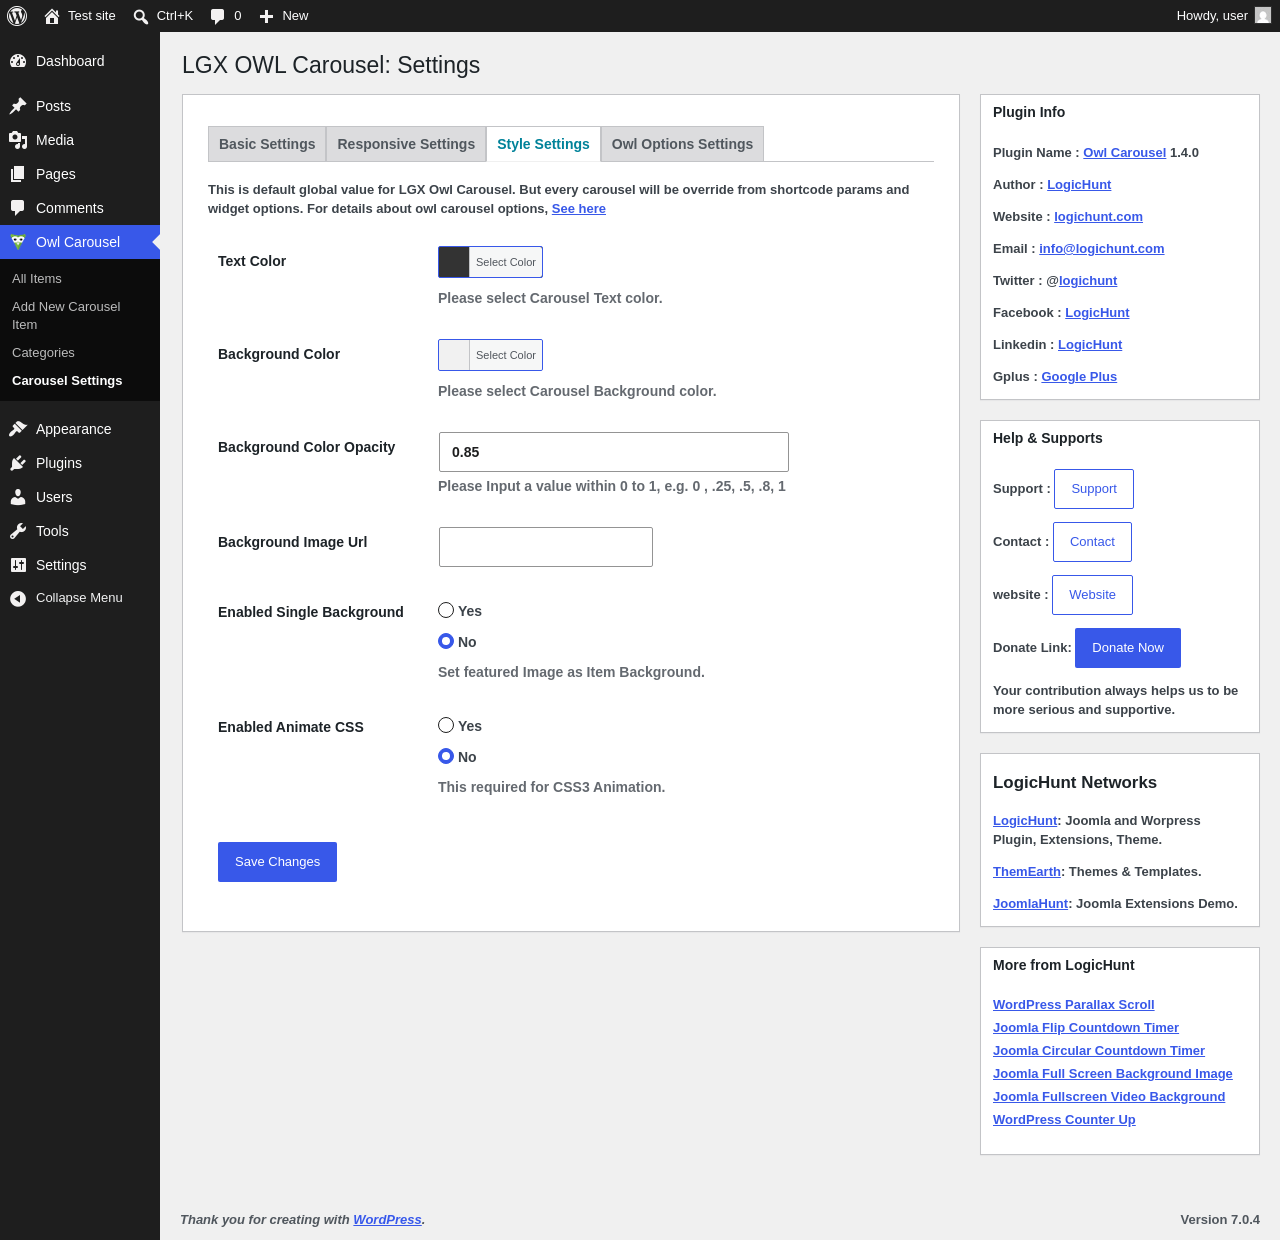The height and width of the screenshot is (1240, 1280).
Task: Open the LogicHunt author link
Action: click(1079, 185)
